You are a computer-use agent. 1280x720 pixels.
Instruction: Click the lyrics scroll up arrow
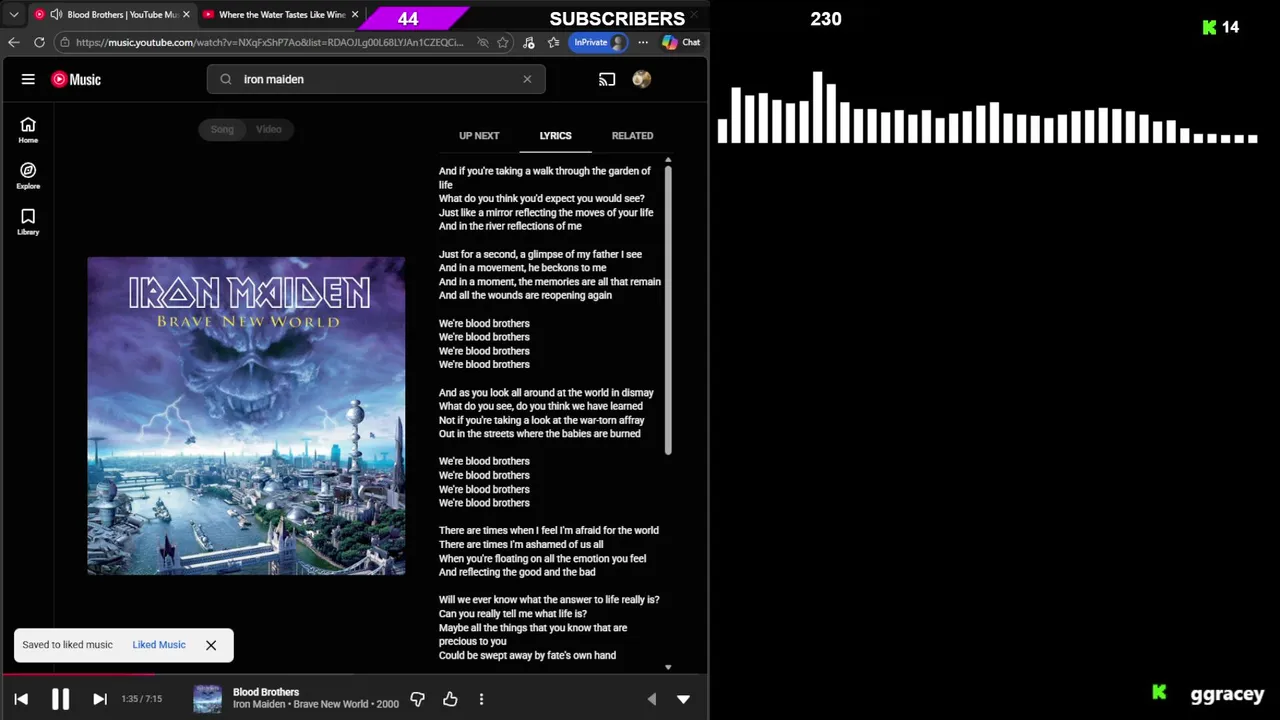click(x=668, y=160)
